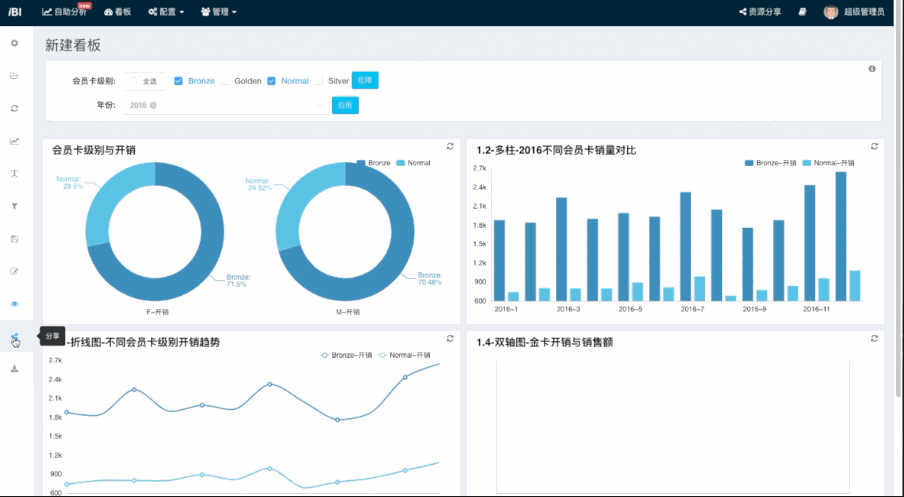Toggle Normal–开销 legend swatch in bar chart
The height and width of the screenshot is (497, 904).
click(x=806, y=162)
